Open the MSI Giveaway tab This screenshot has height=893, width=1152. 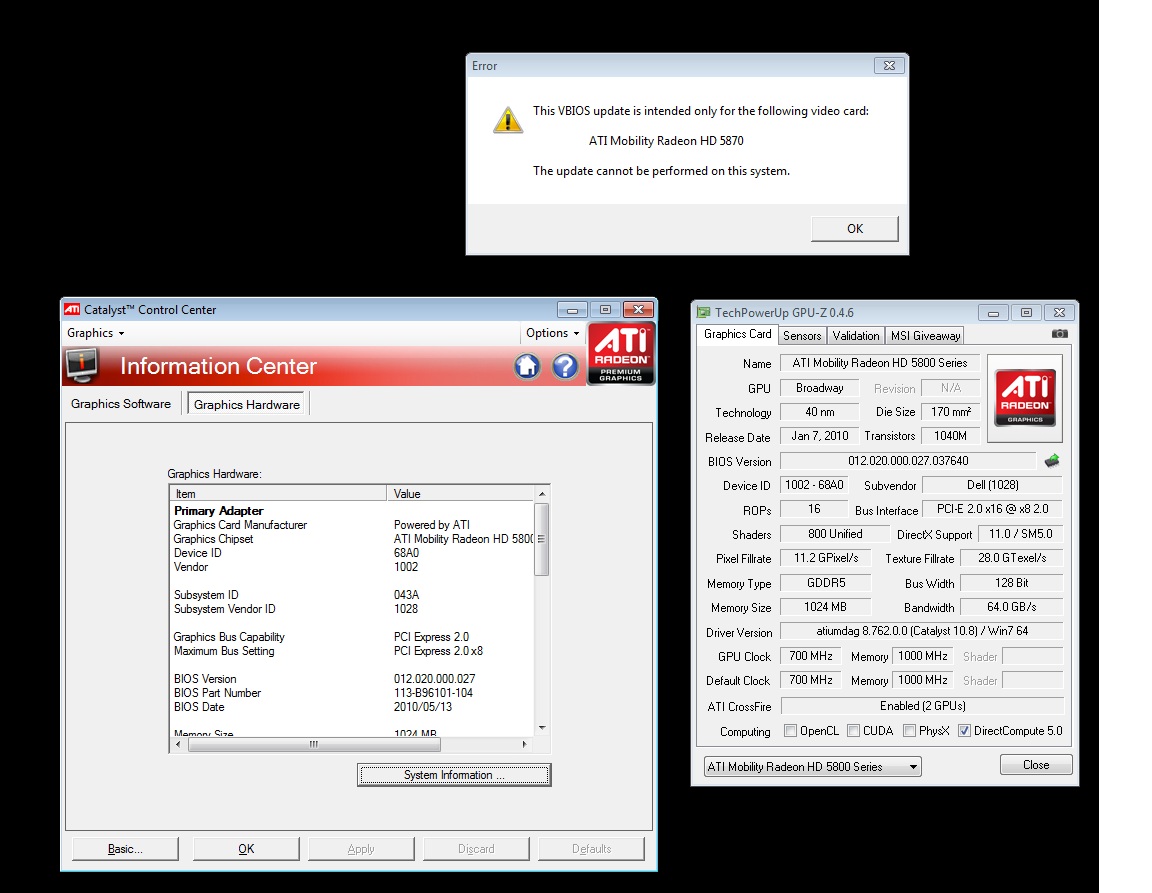925,336
